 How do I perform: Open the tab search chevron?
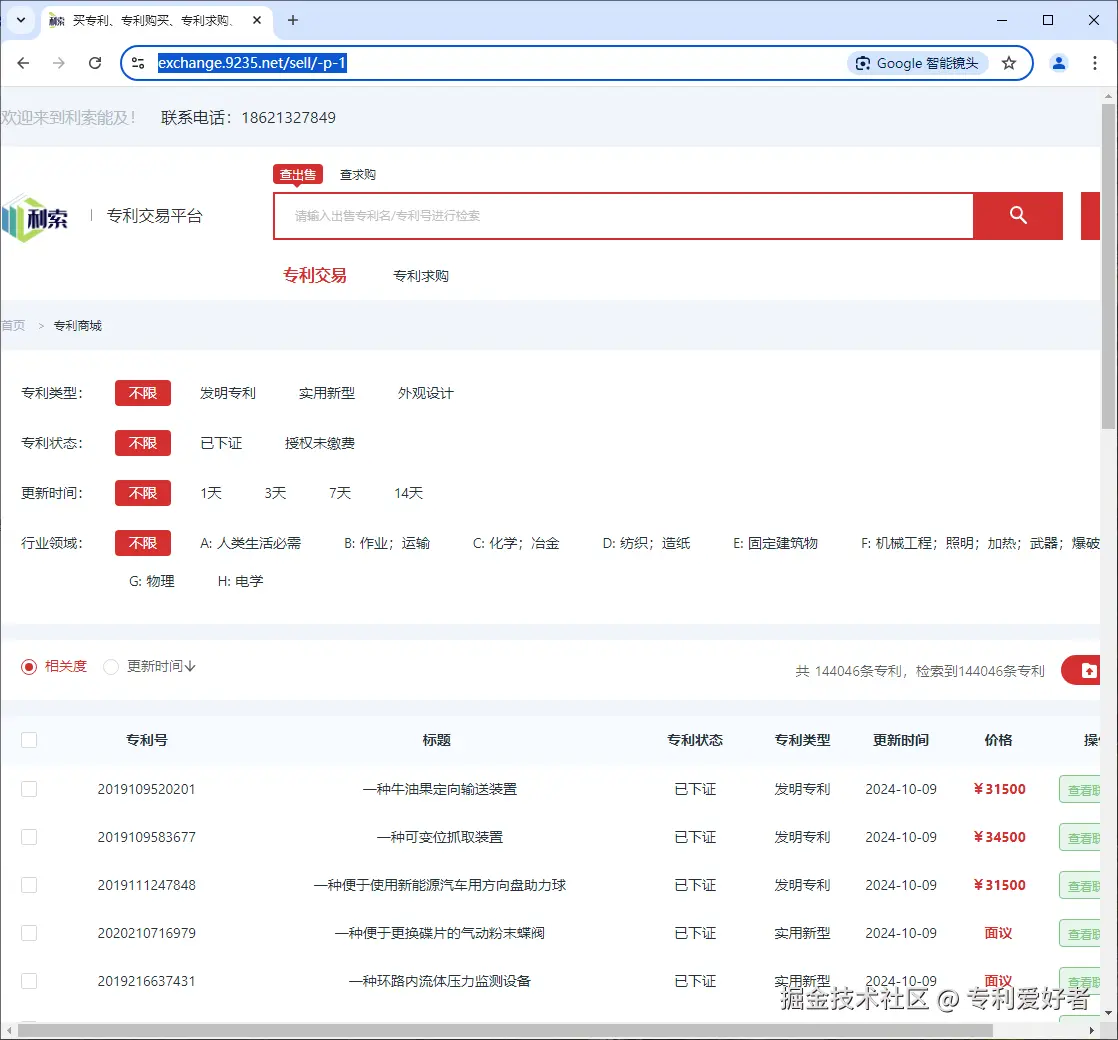21,20
